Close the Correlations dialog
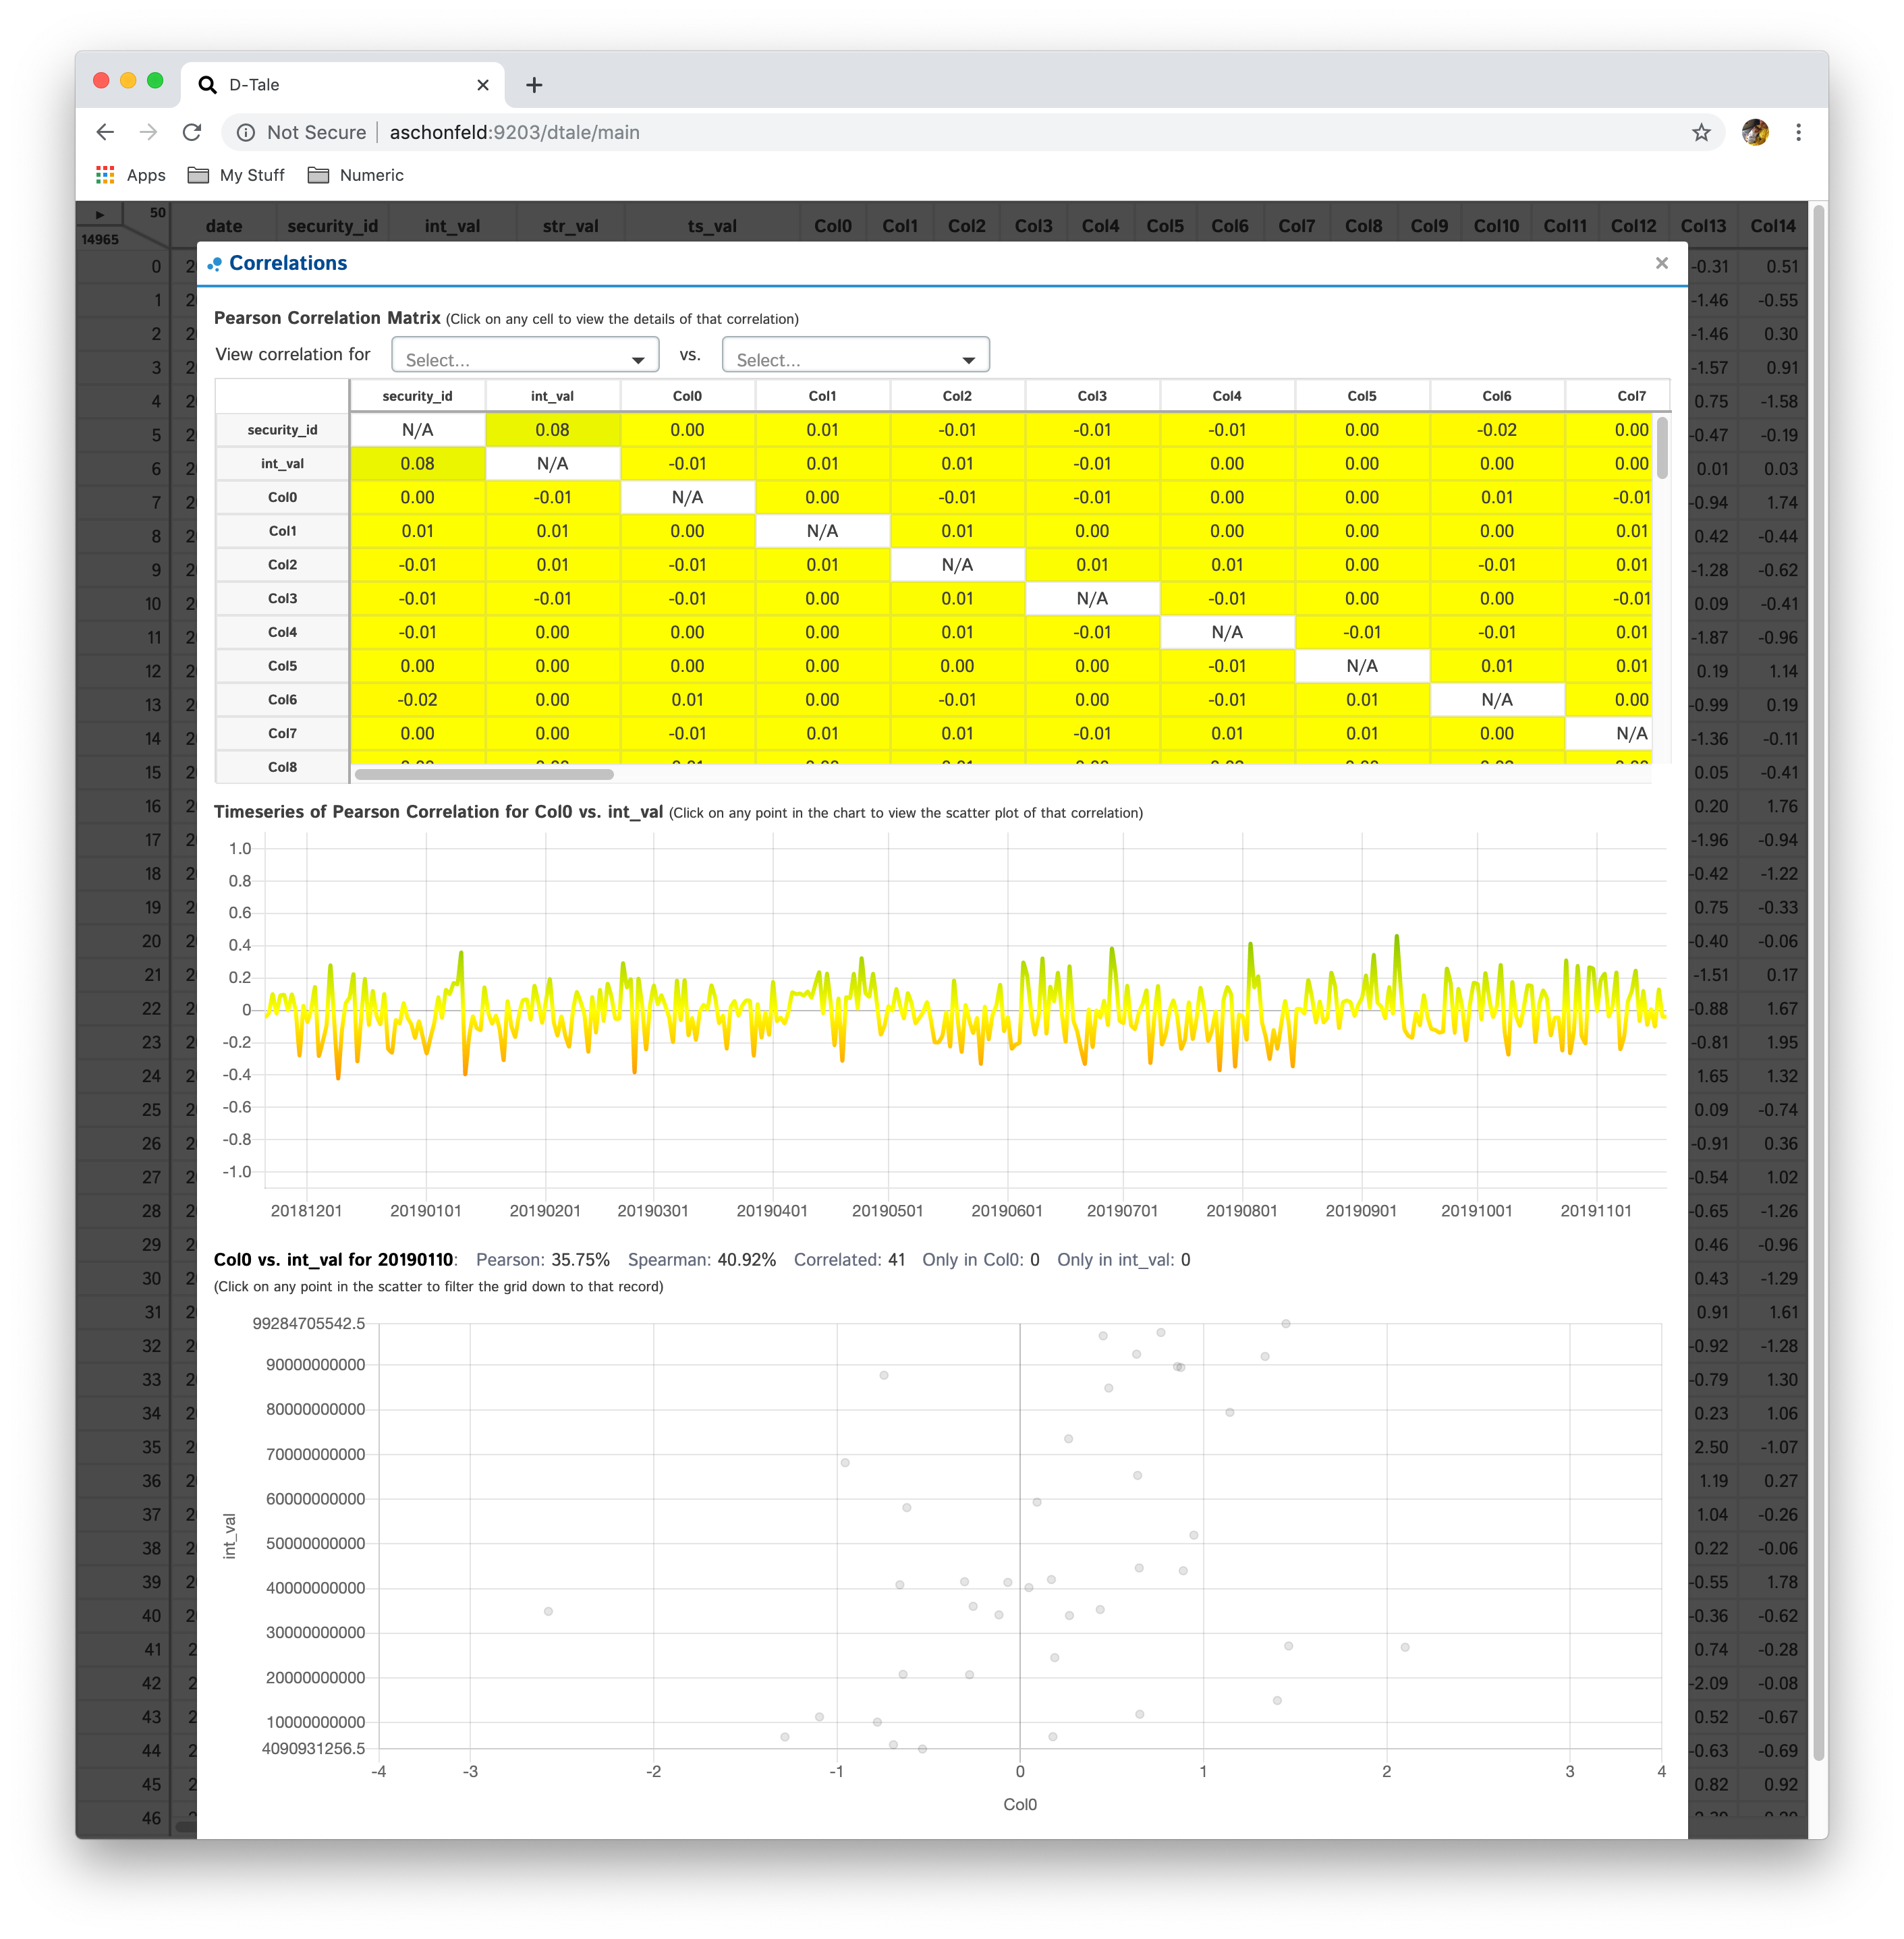 (1662, 263)
